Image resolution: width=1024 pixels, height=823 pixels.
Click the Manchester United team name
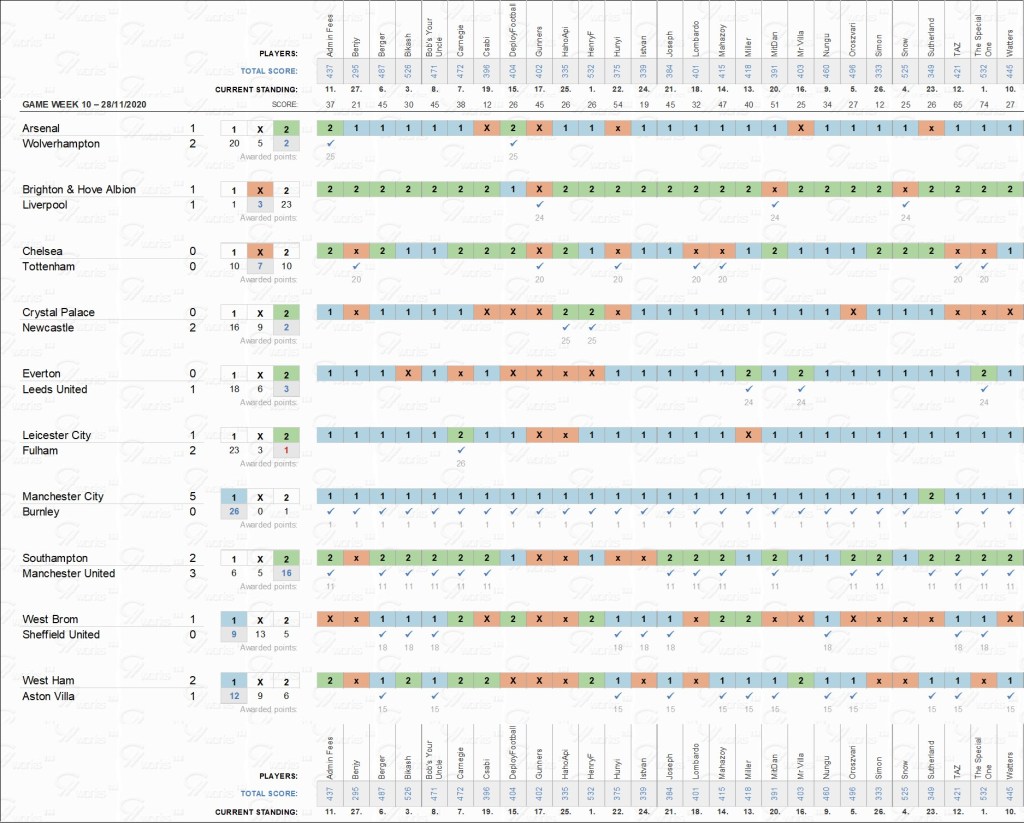coord(68,574)
